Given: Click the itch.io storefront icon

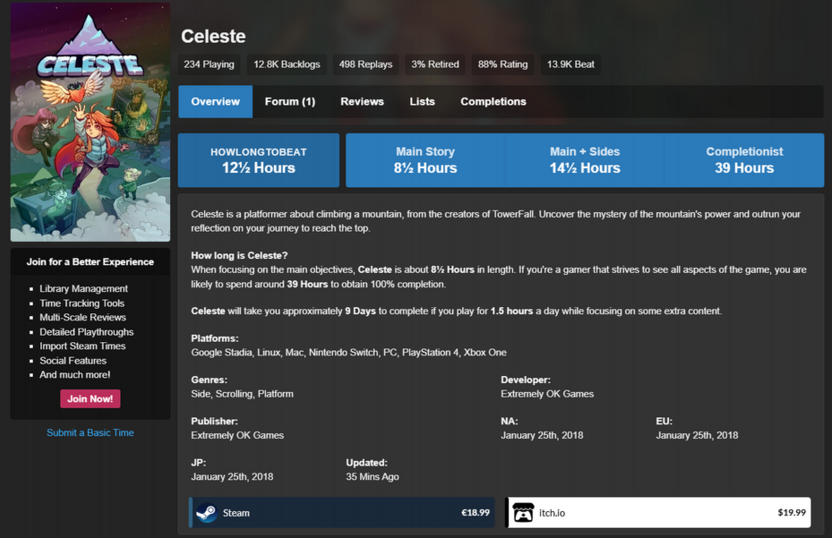Looking at the screenshot, I should (x=523, y=513).
